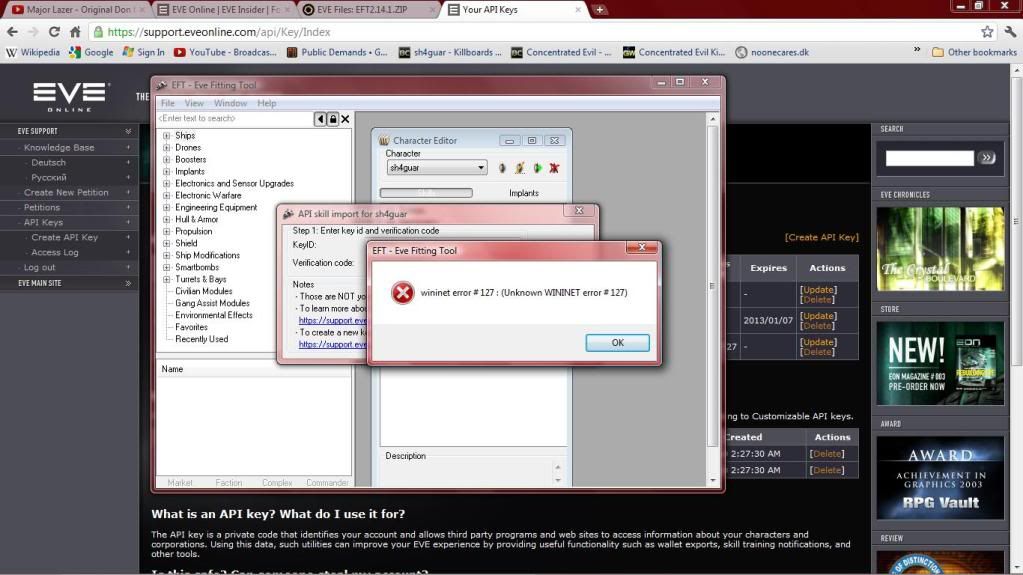Click the rename character icon
This screenshot has height=575, width=1023.
pyautogui.click(x=519, y=168)
